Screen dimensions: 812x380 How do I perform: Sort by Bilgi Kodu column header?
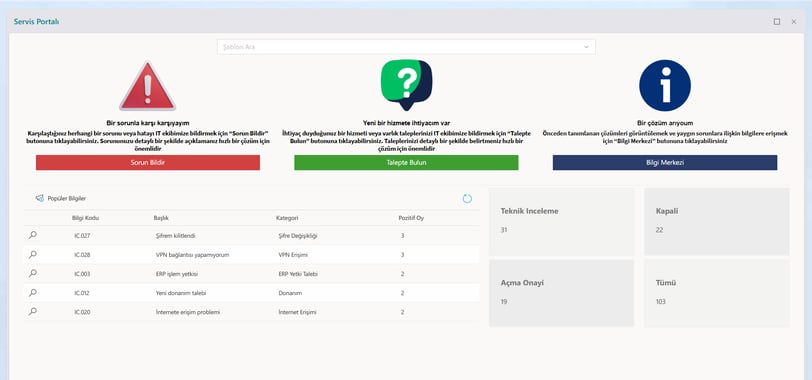tap(85, 218)
